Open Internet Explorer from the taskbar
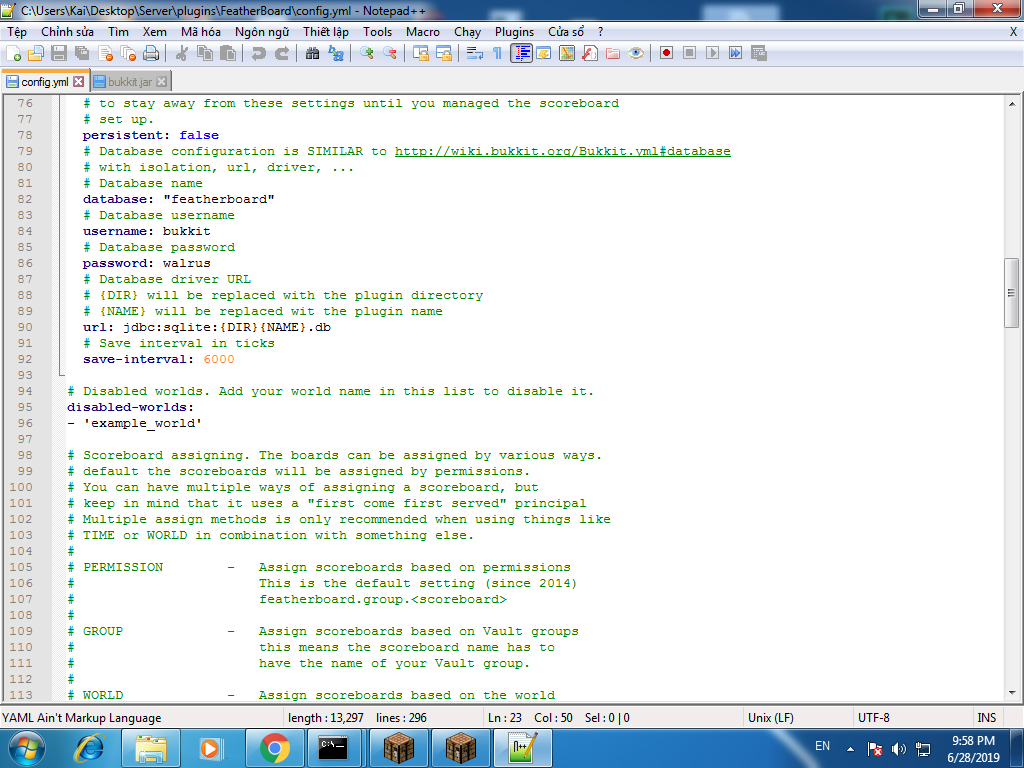 pos(89,748)
